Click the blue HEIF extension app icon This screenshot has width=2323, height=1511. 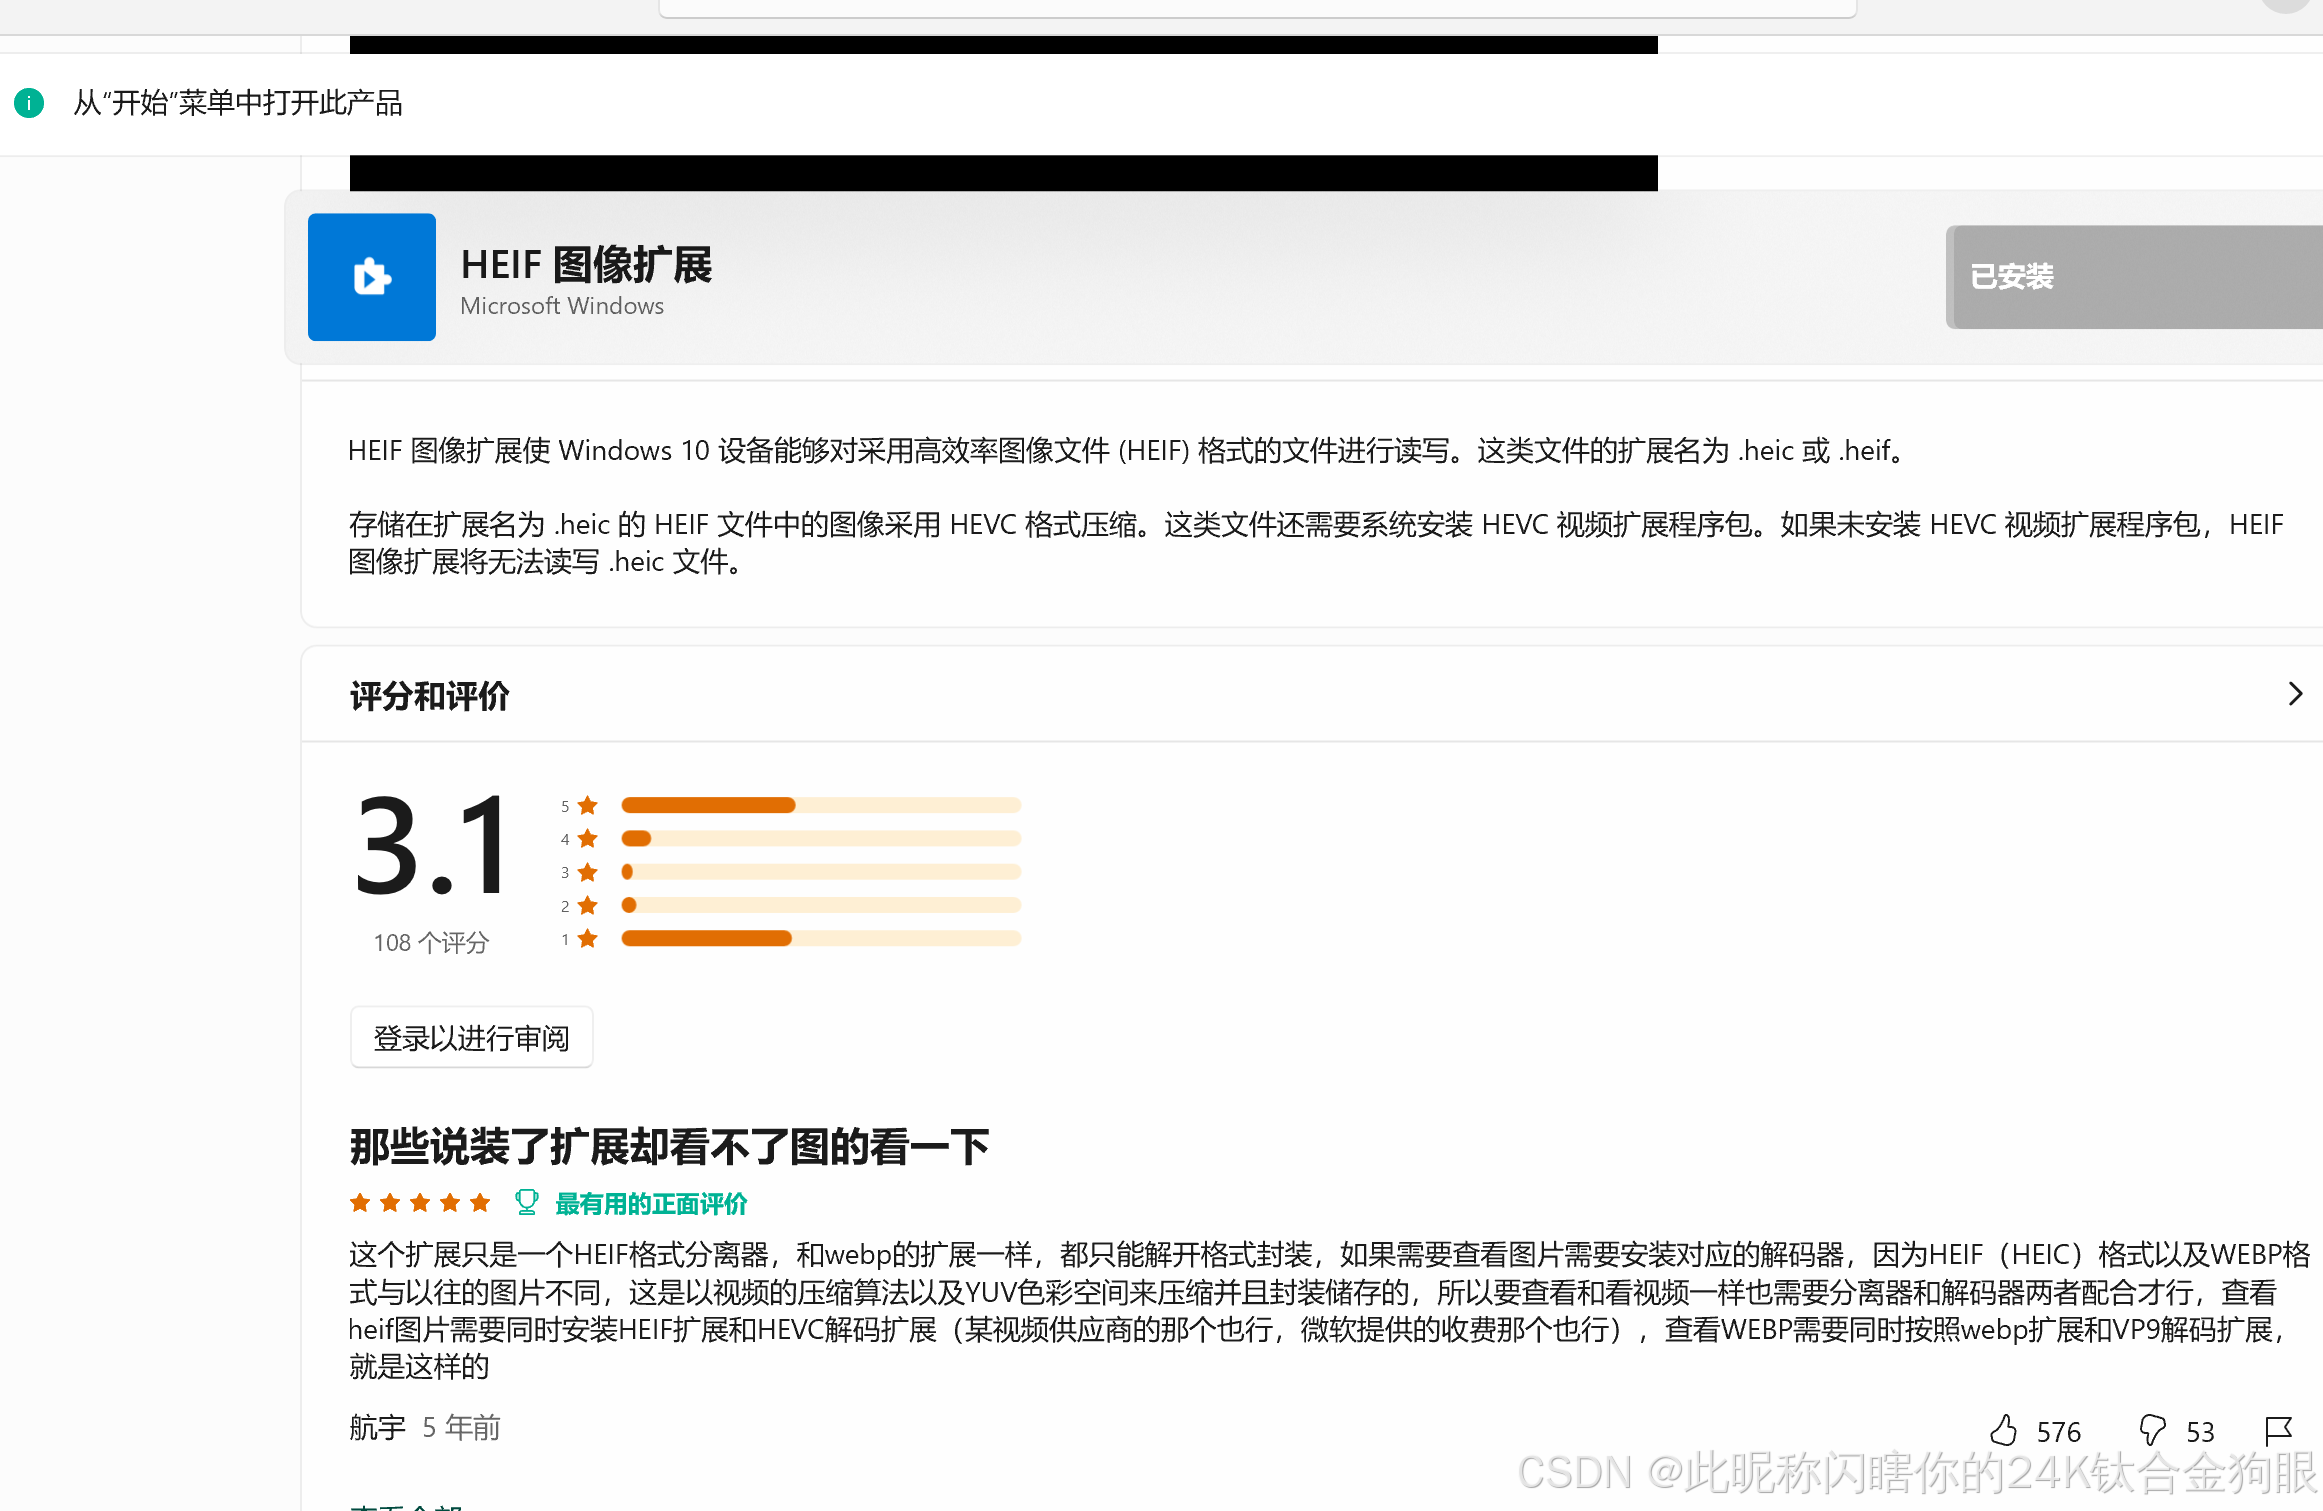coord(371,277)
